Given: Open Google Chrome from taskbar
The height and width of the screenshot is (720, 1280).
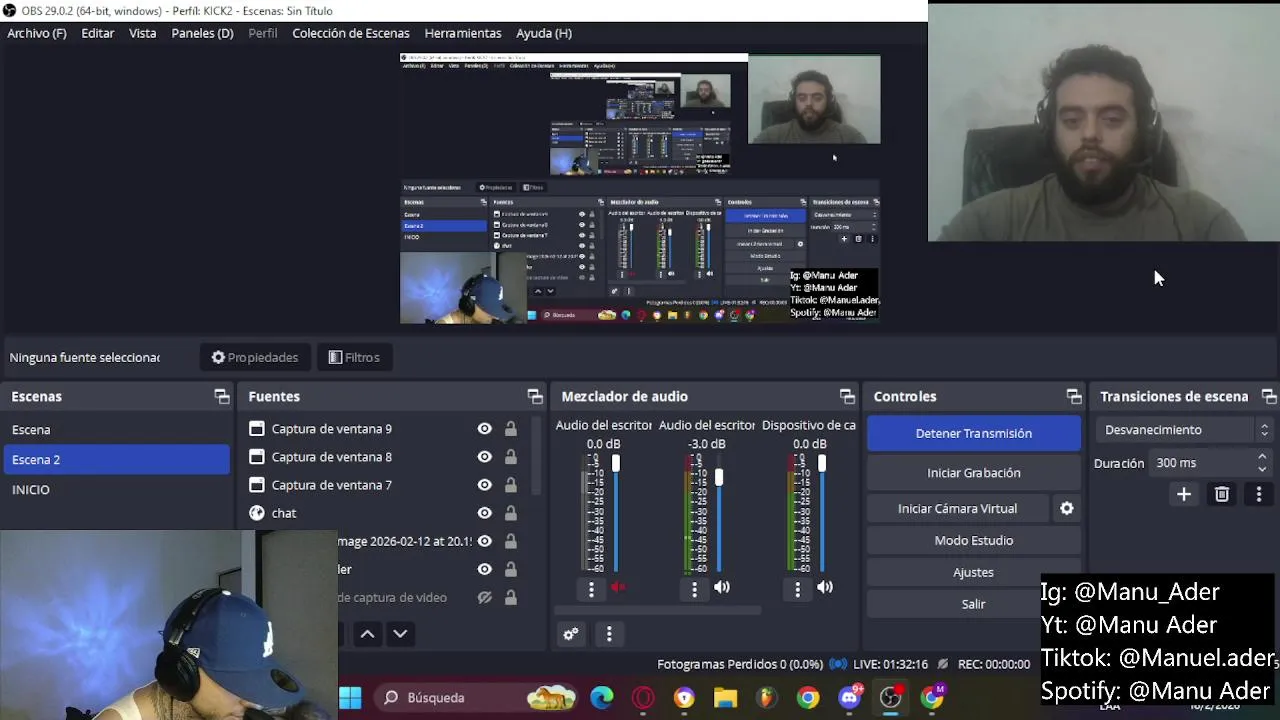Looking at the screenshot, I should pos(808,698).
